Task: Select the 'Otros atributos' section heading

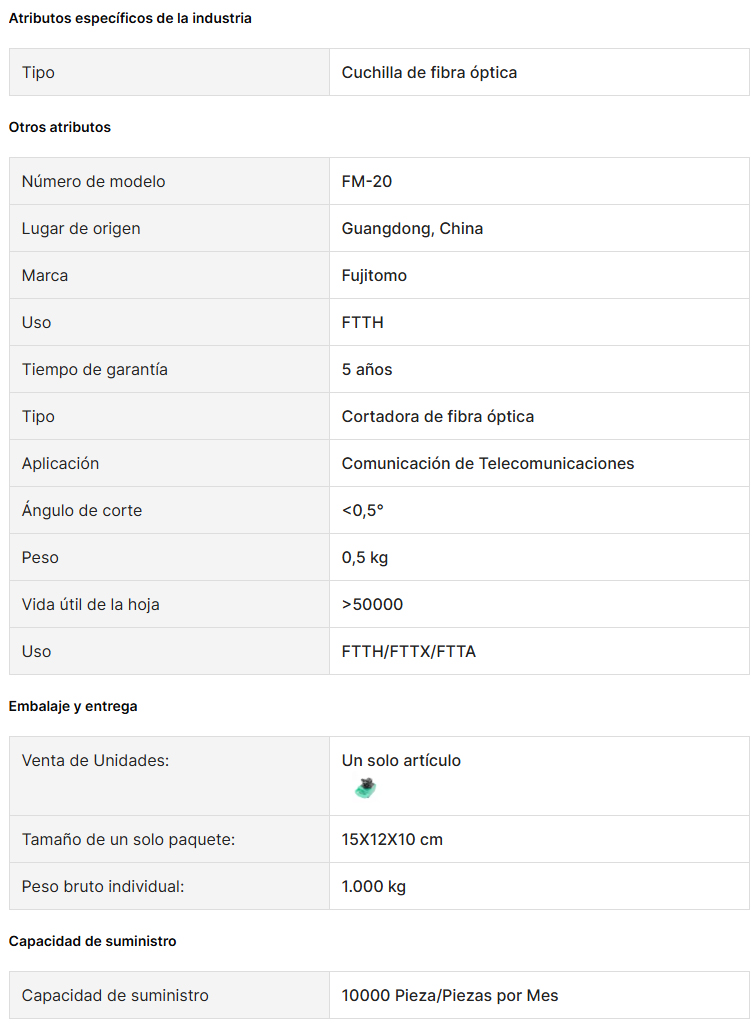Action: (x=59, y=127)
